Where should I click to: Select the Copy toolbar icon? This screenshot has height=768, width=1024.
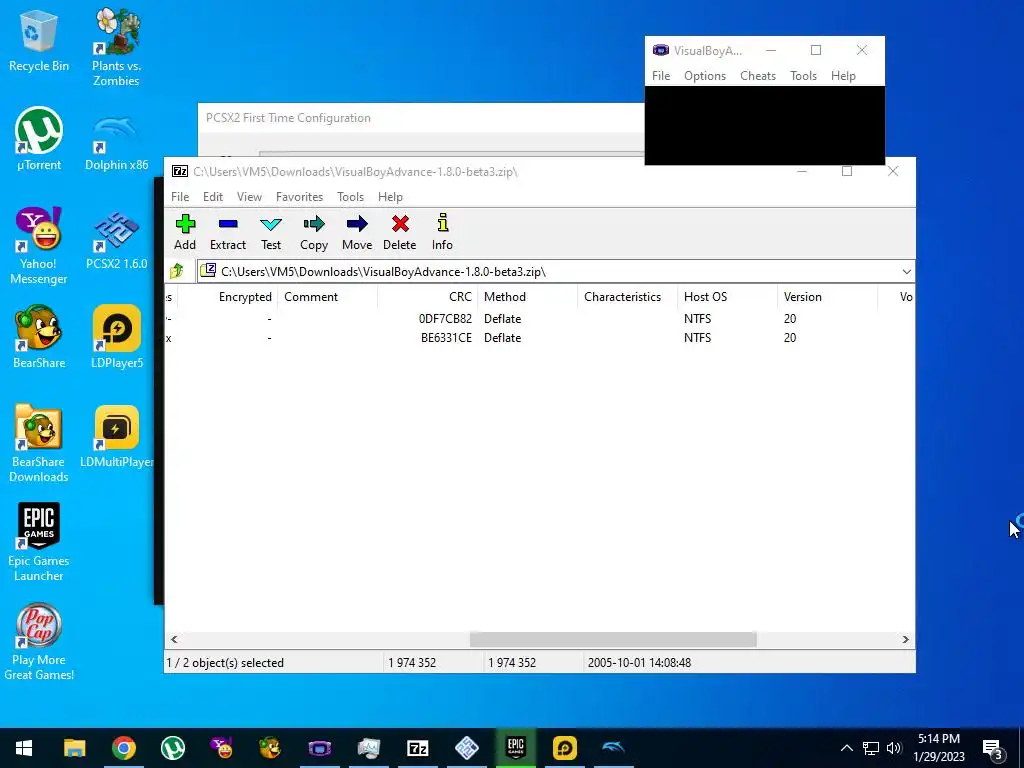[x=313, y=232]
